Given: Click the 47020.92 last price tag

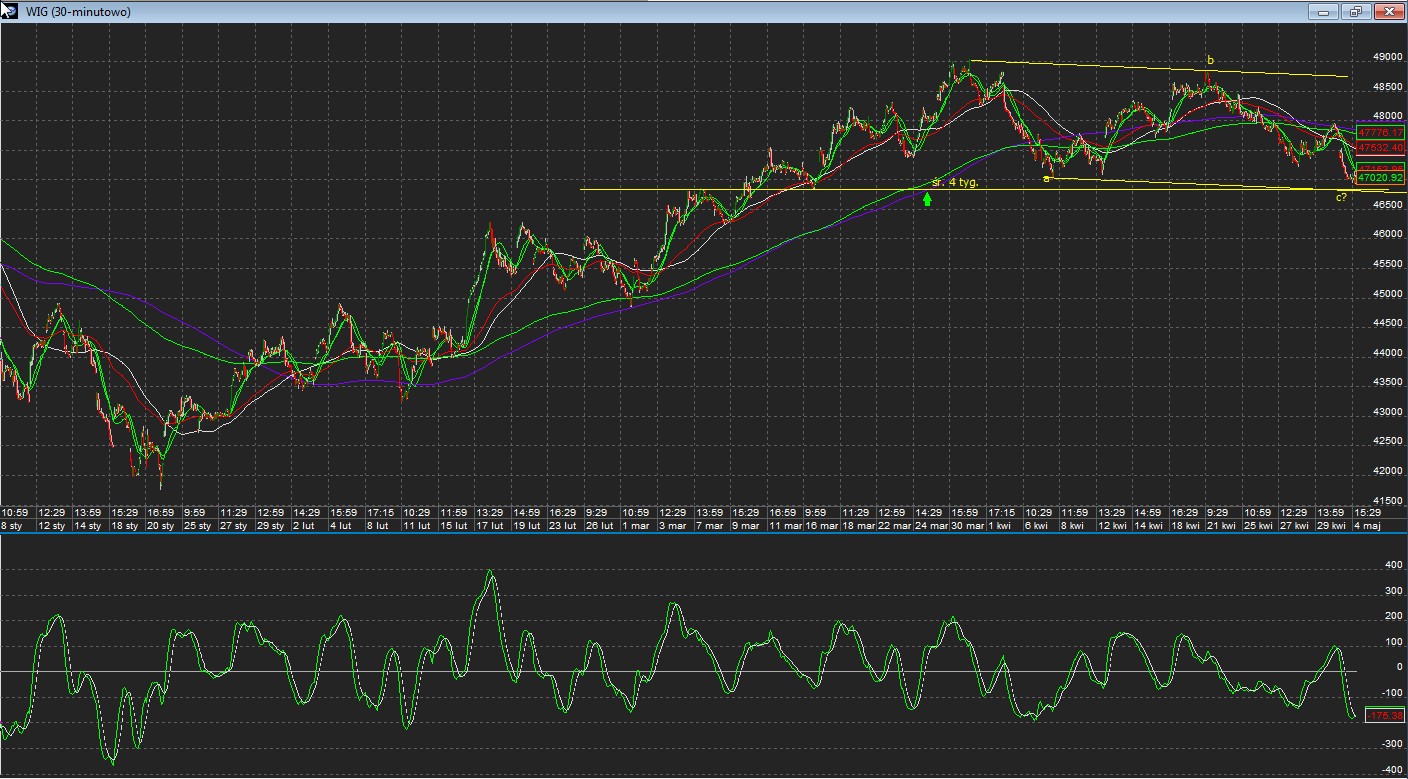Looking at the screenshot, I should coord(1382,178).
